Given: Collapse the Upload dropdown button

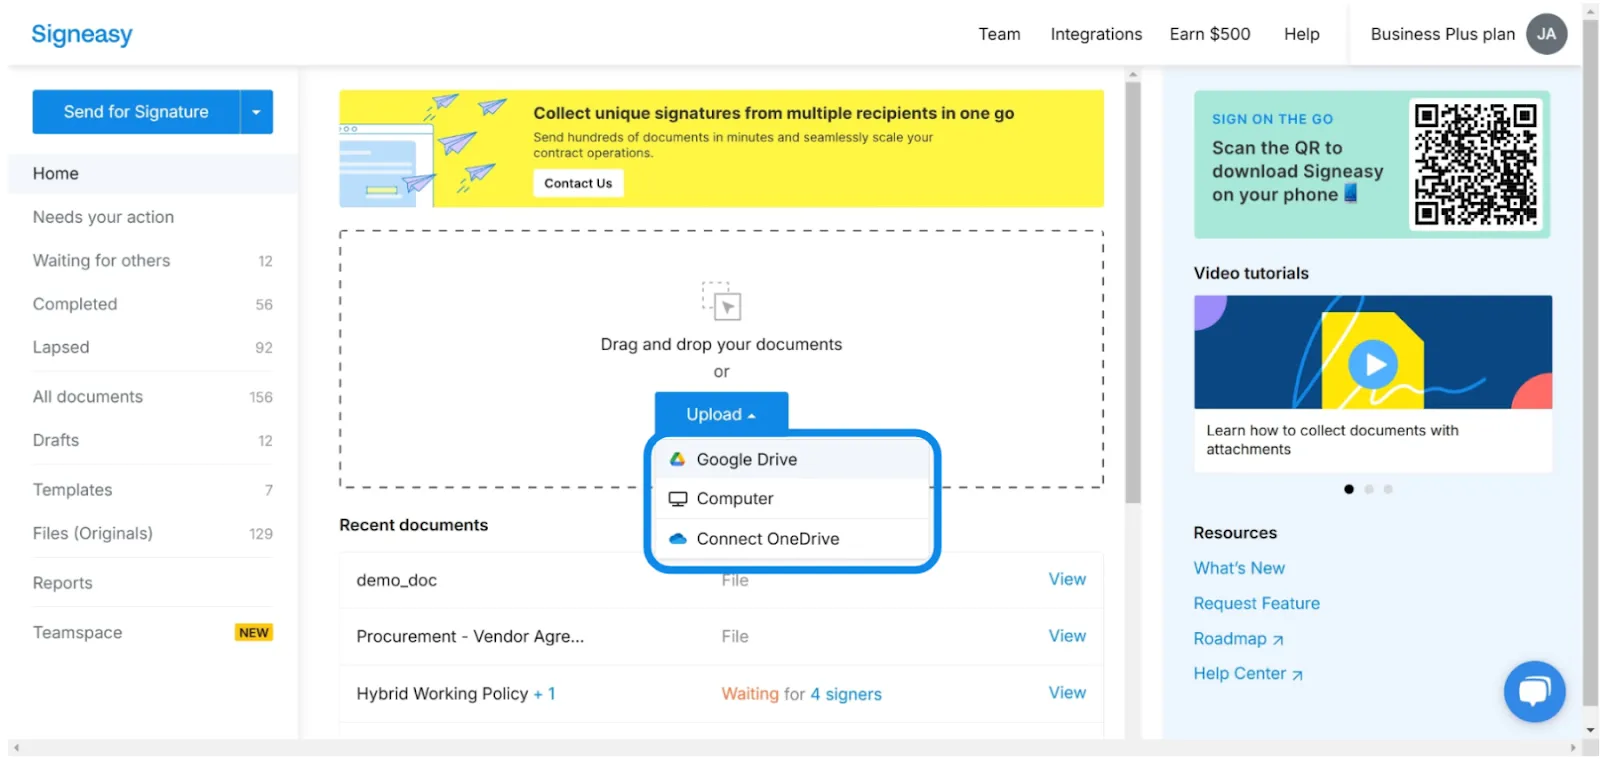Looking at the screenshot, I should click(x=721, y=414).
